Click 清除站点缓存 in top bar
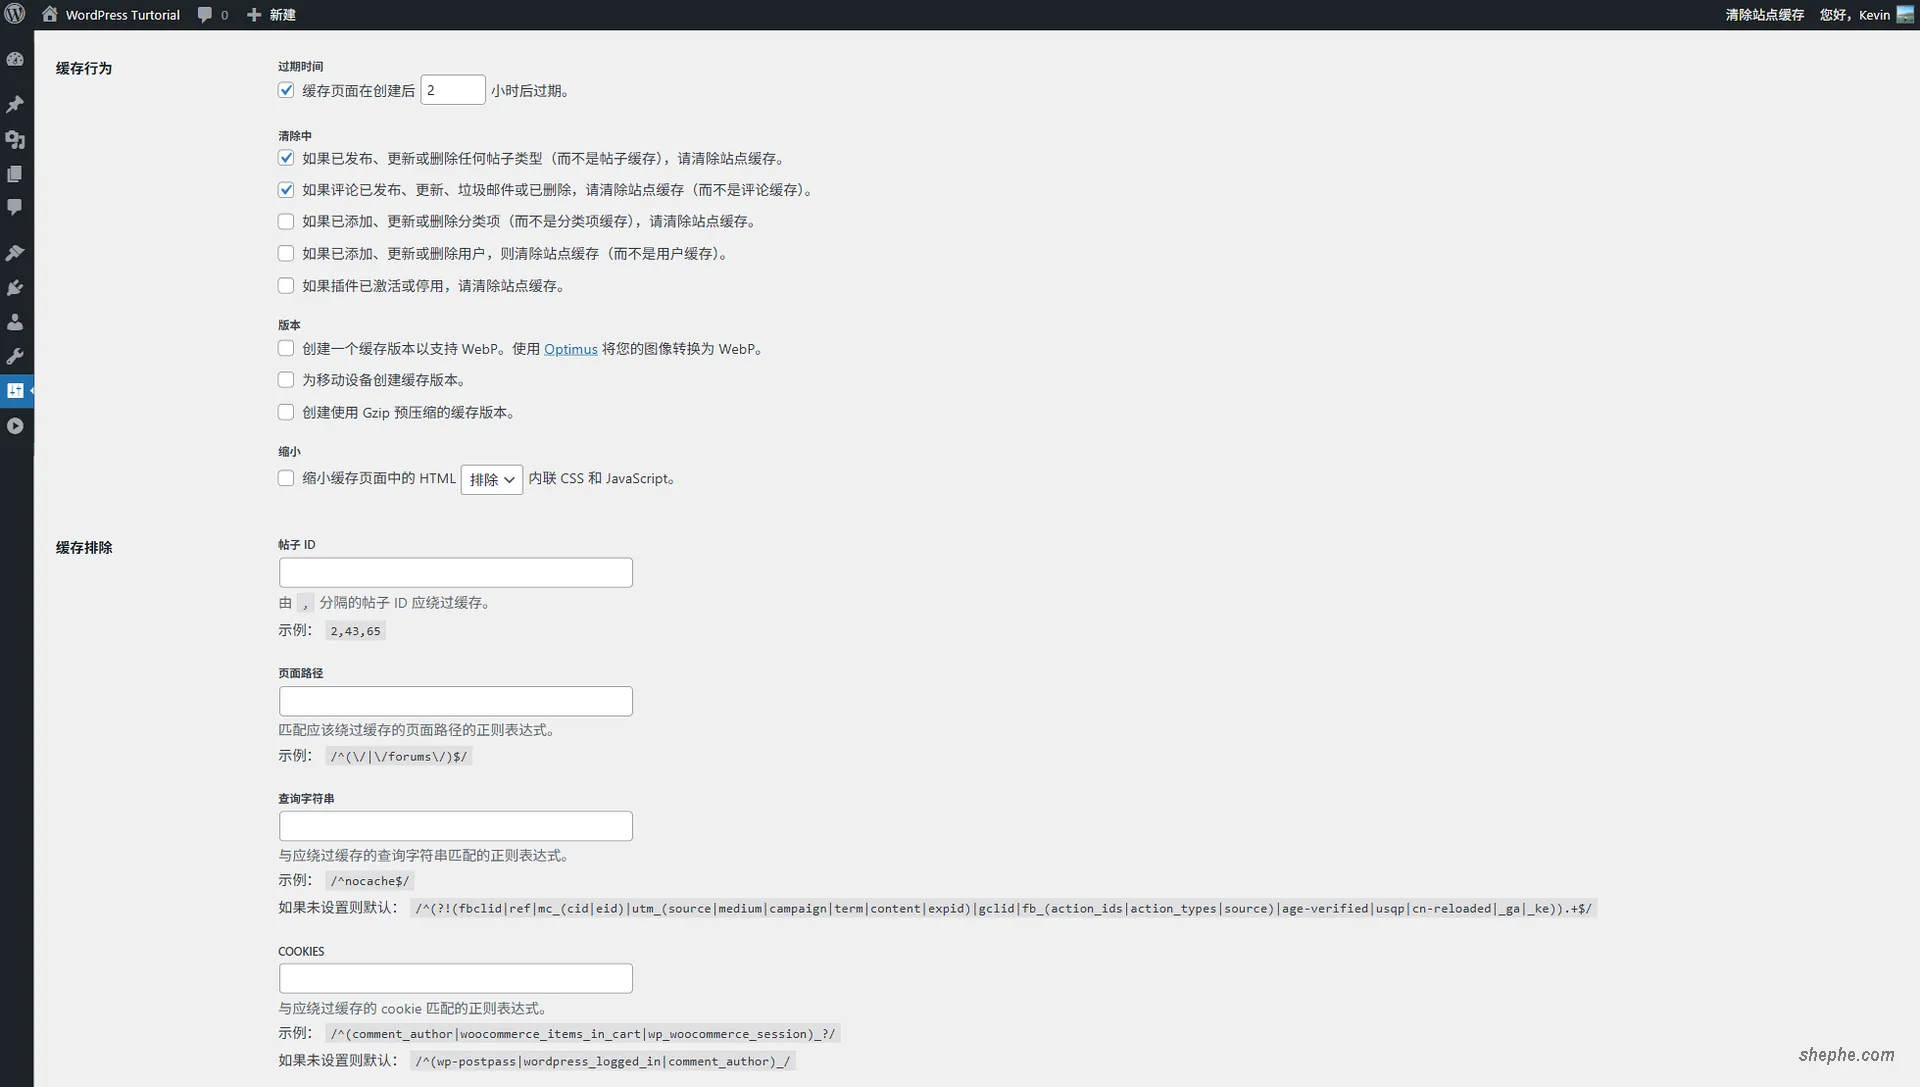Viewport: 1920px width, 1087px height. click(1764, 14)
